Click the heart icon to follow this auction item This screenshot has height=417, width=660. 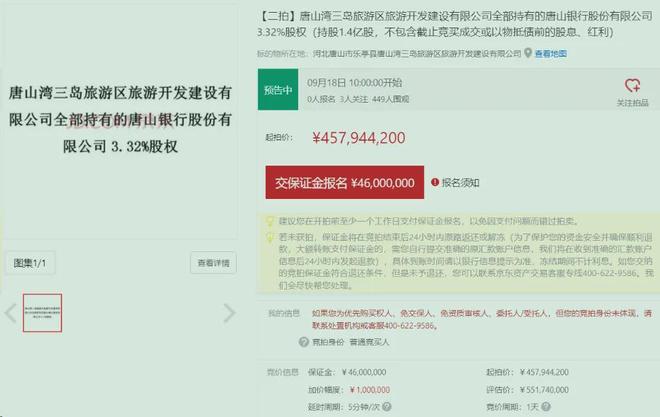[x=632, y=85]
